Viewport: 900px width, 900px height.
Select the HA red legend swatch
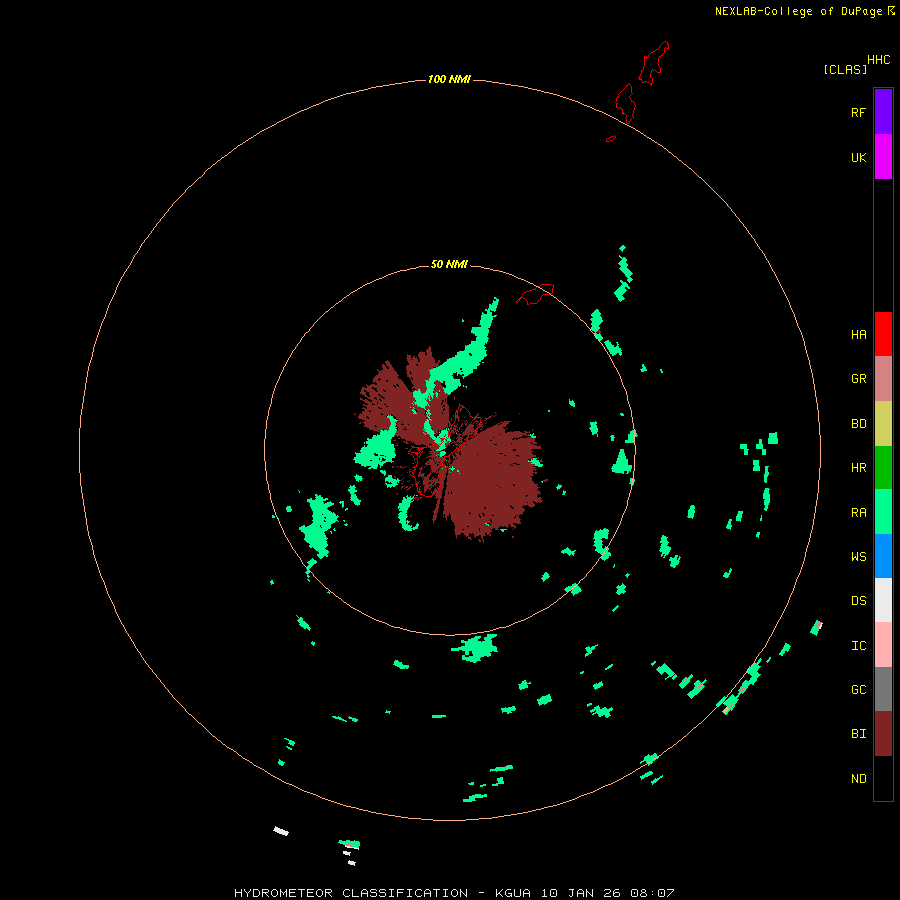point(883,334)
